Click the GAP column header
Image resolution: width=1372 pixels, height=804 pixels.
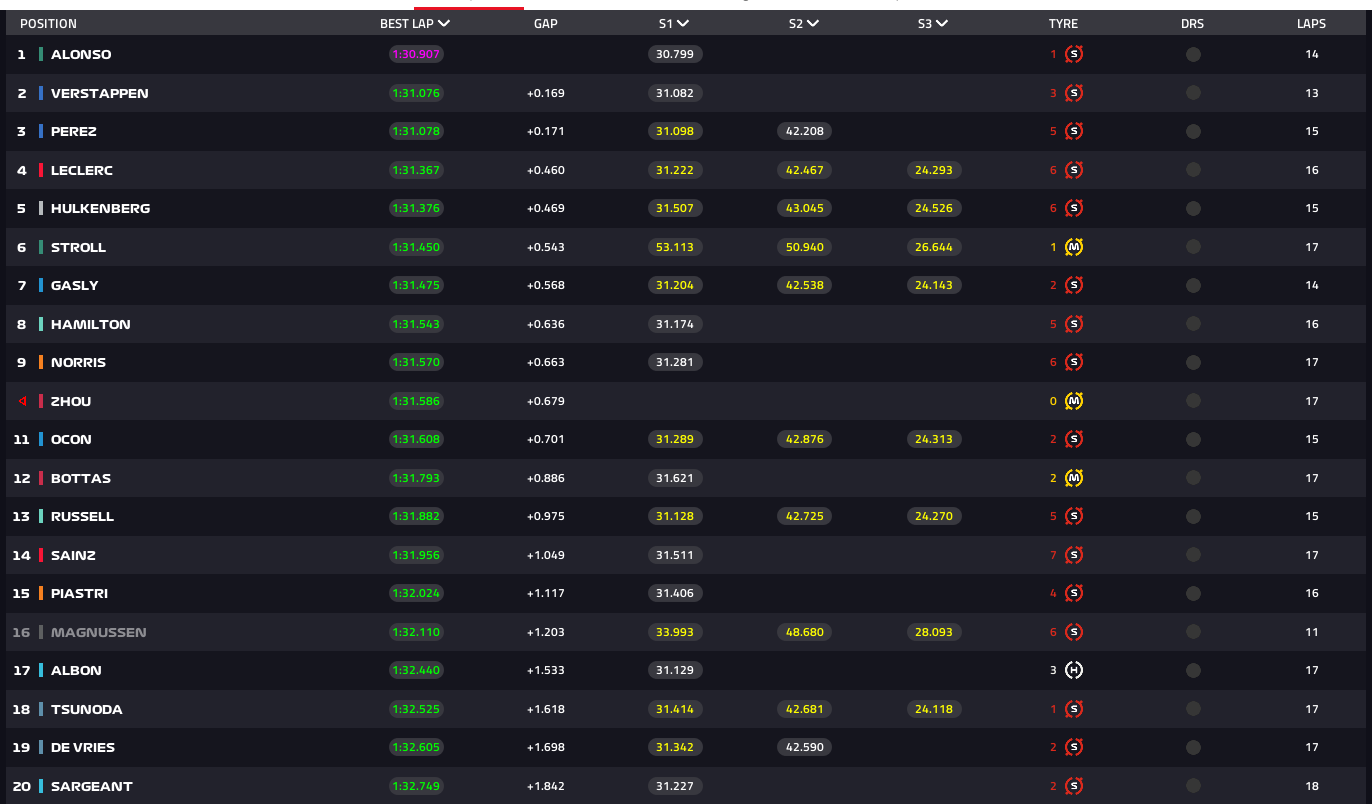click(x=546, y=23)
